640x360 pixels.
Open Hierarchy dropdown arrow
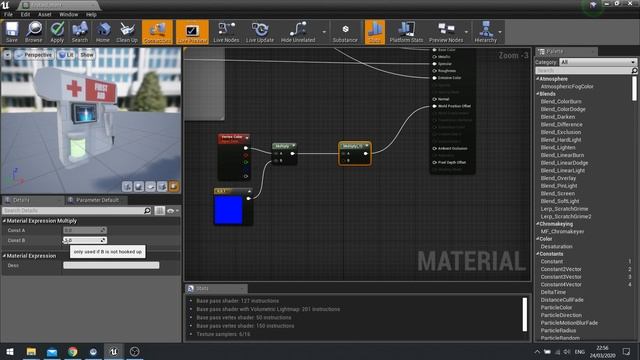500,32
